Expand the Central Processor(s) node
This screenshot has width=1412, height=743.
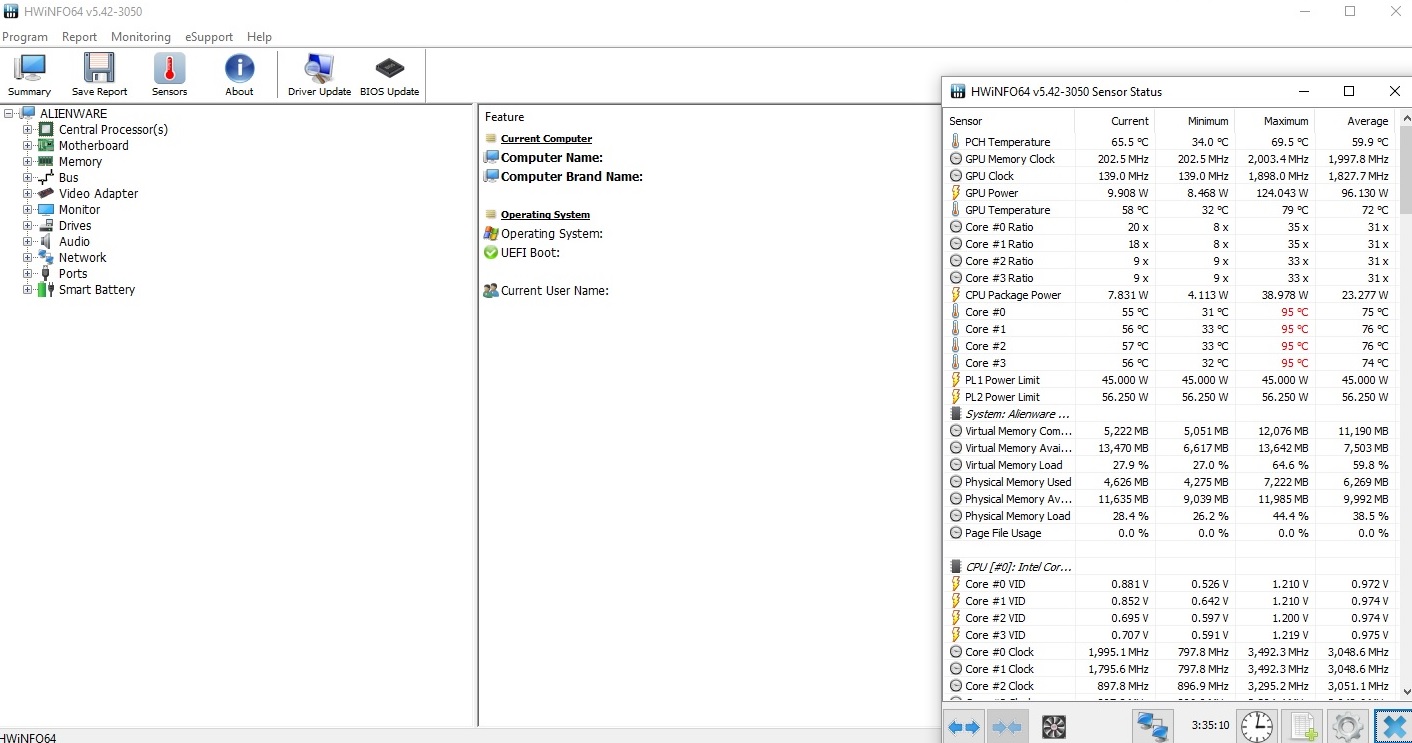click(x=28, y=129)
